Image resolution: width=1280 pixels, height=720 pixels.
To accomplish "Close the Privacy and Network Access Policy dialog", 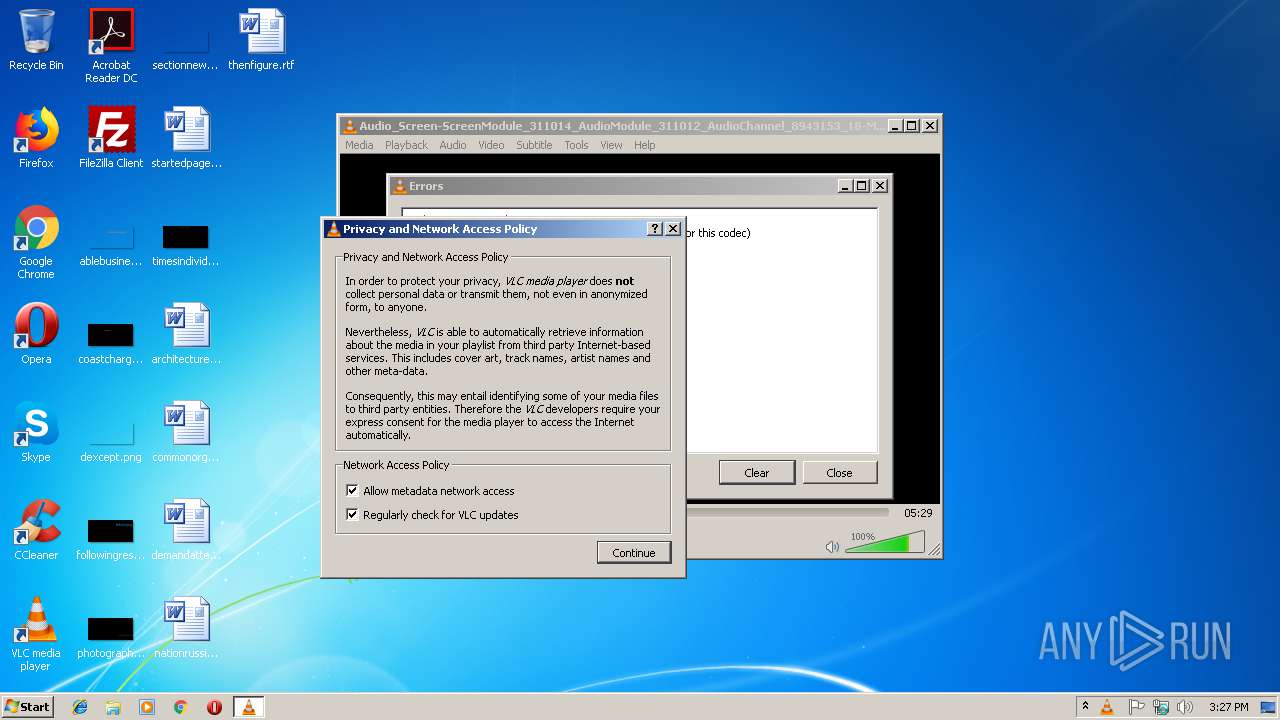I will [x=673, y=229].
